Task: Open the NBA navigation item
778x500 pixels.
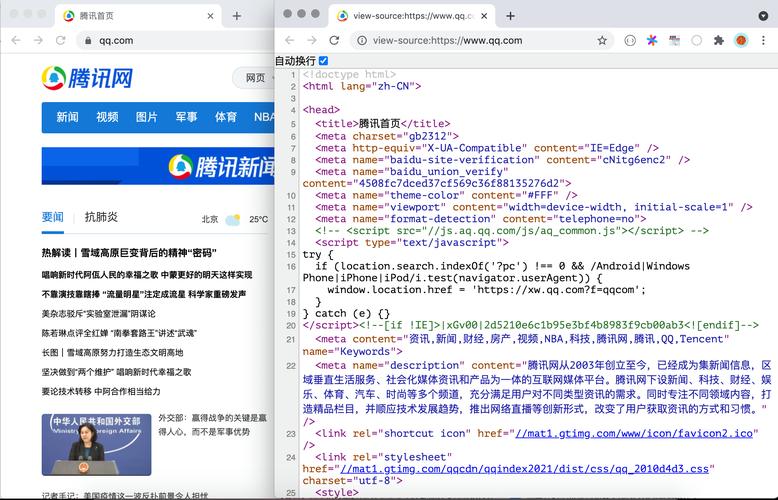Action: (264, 117)
